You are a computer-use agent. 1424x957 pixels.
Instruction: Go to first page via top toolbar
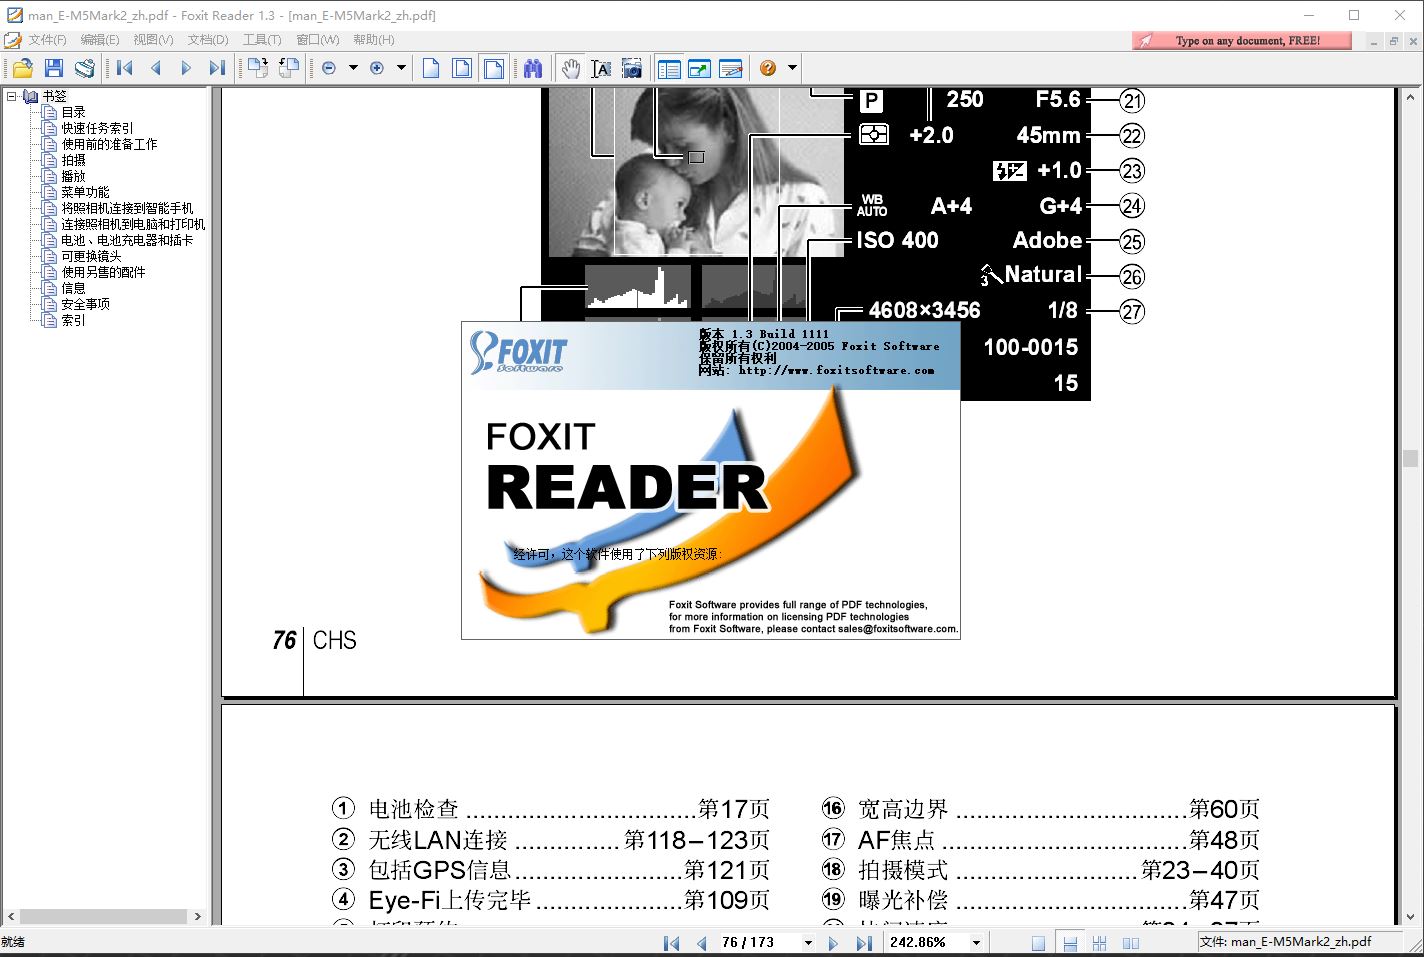(125, 68)
